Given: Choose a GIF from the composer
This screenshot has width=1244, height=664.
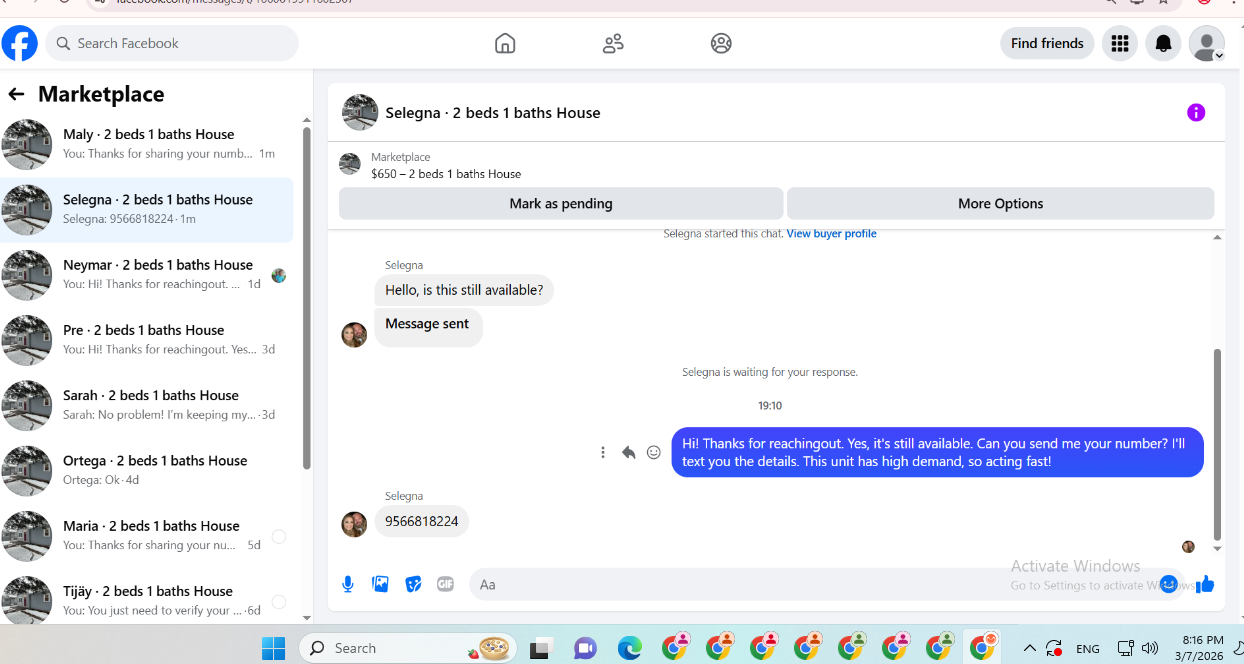Looking at the screenshot, I should click(446, 584).
